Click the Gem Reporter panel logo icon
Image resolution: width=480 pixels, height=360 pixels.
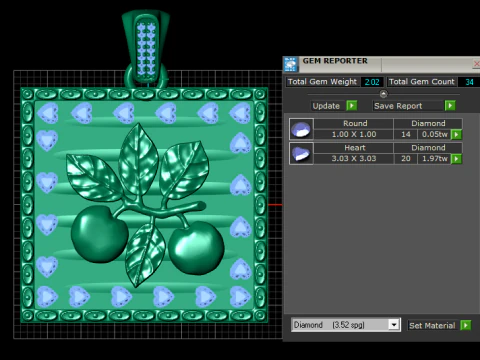pos(291,64)
